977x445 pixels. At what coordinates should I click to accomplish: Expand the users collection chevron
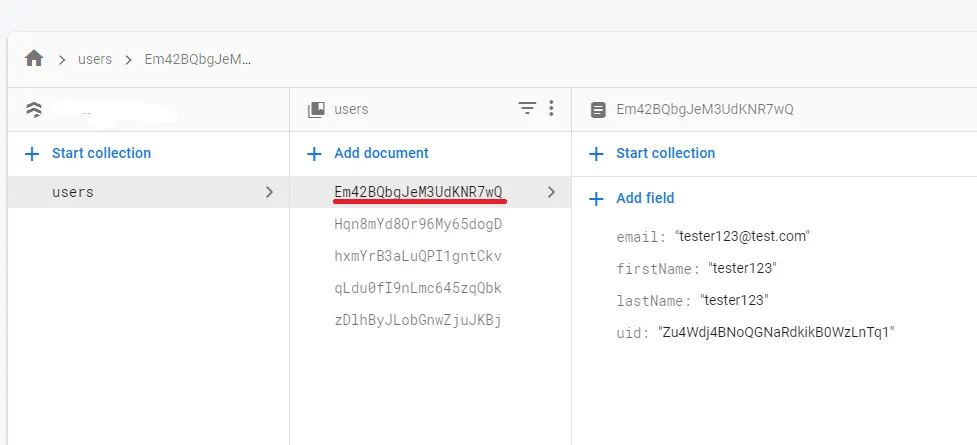coord(268,192)
